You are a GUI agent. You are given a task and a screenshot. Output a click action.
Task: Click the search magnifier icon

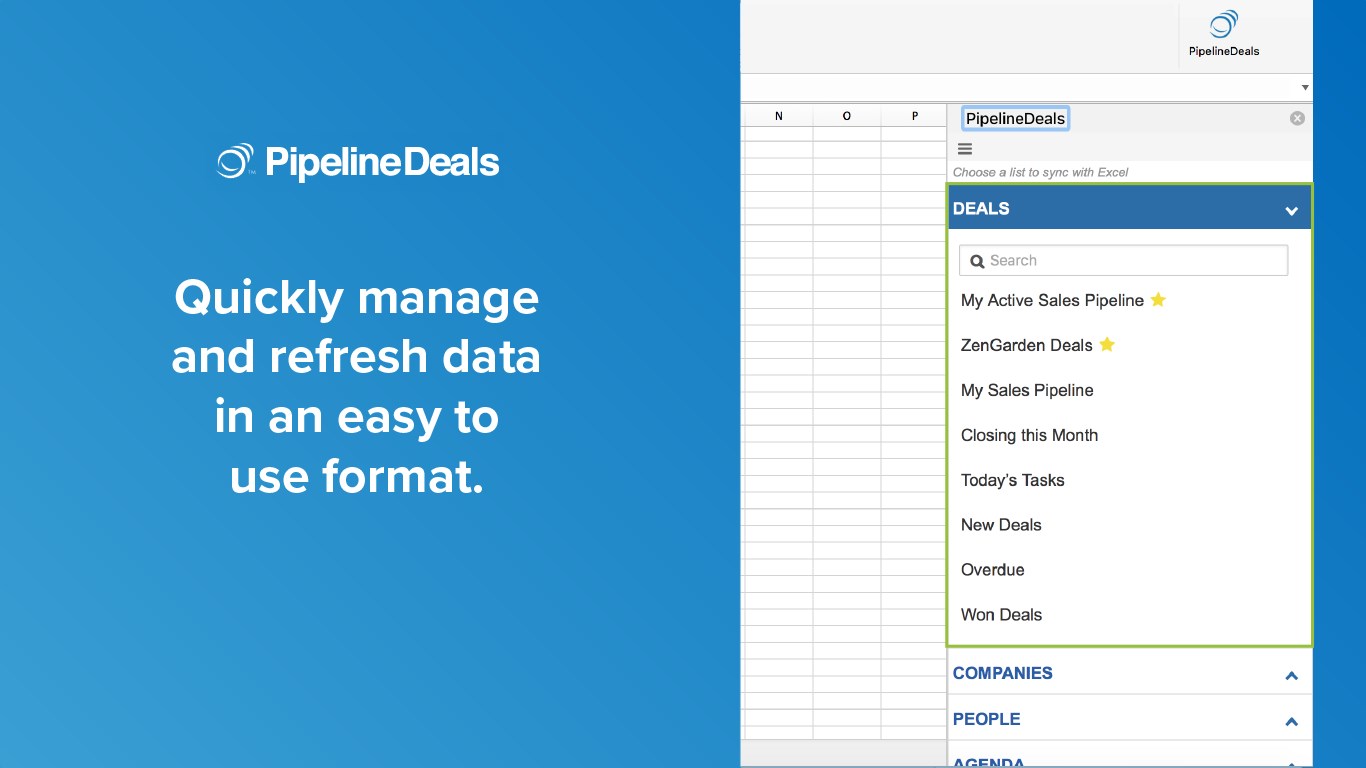(977, 261)
